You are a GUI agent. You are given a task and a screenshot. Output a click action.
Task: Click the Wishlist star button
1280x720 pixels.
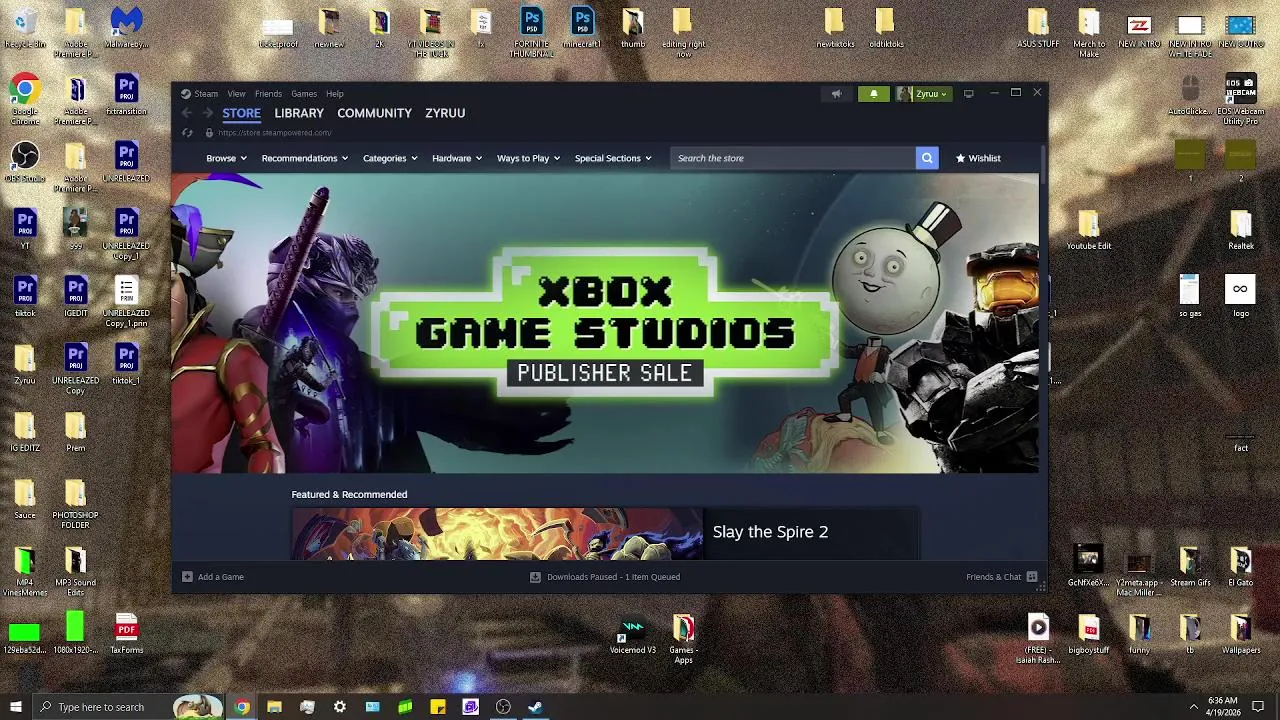click(978, 158)
